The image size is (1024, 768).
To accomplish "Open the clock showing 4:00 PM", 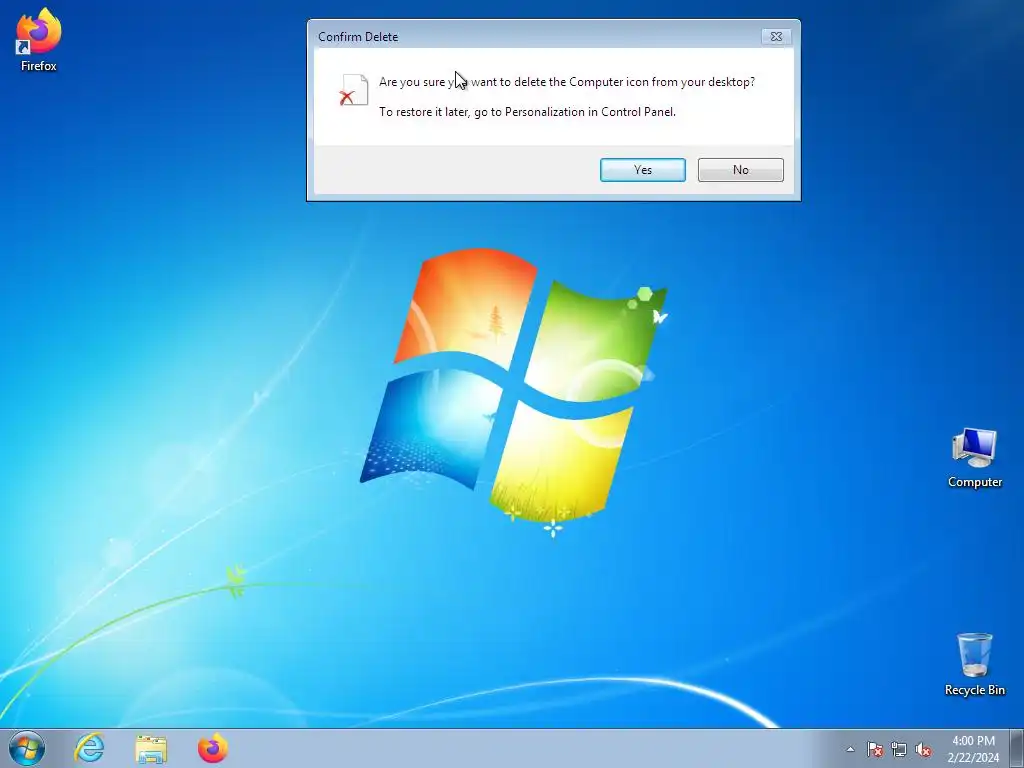I will (973, 749).
